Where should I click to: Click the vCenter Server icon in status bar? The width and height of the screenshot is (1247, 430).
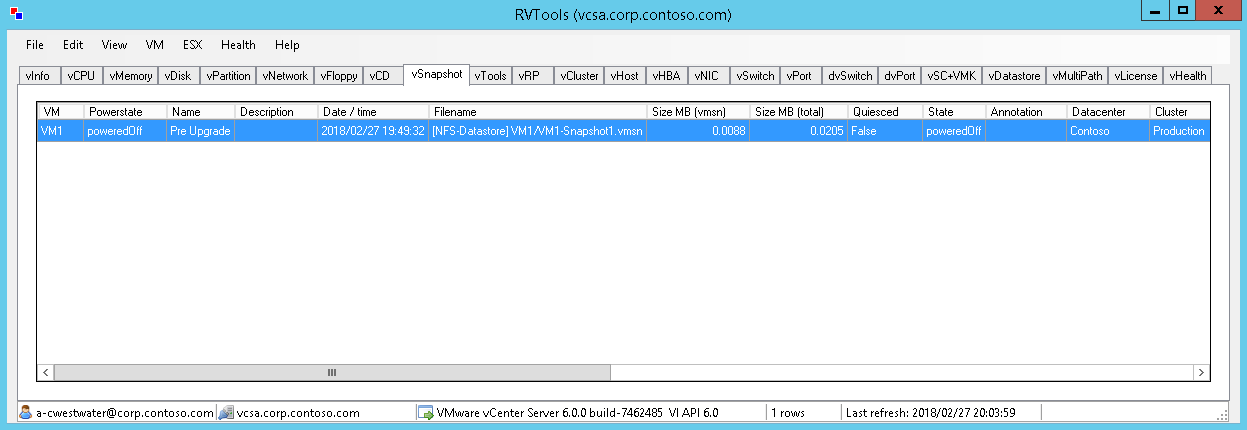[x=425, y=412]
